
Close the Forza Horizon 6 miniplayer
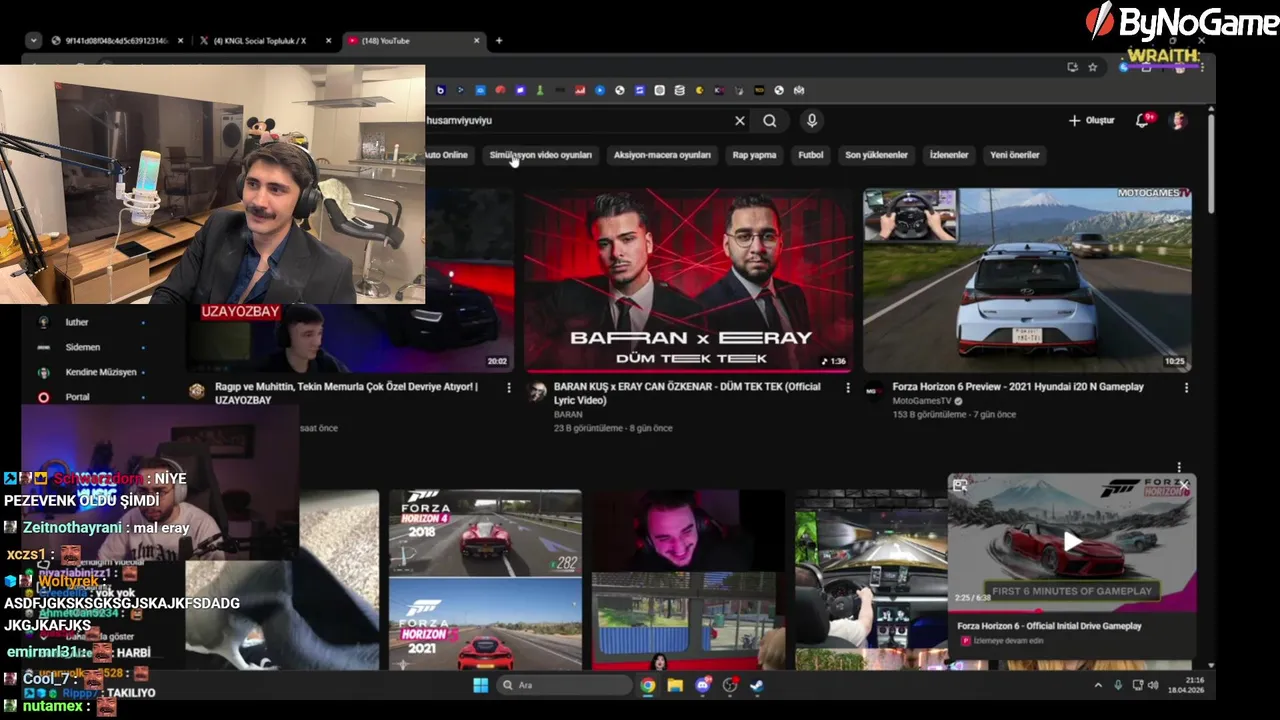click(1183, 485)
